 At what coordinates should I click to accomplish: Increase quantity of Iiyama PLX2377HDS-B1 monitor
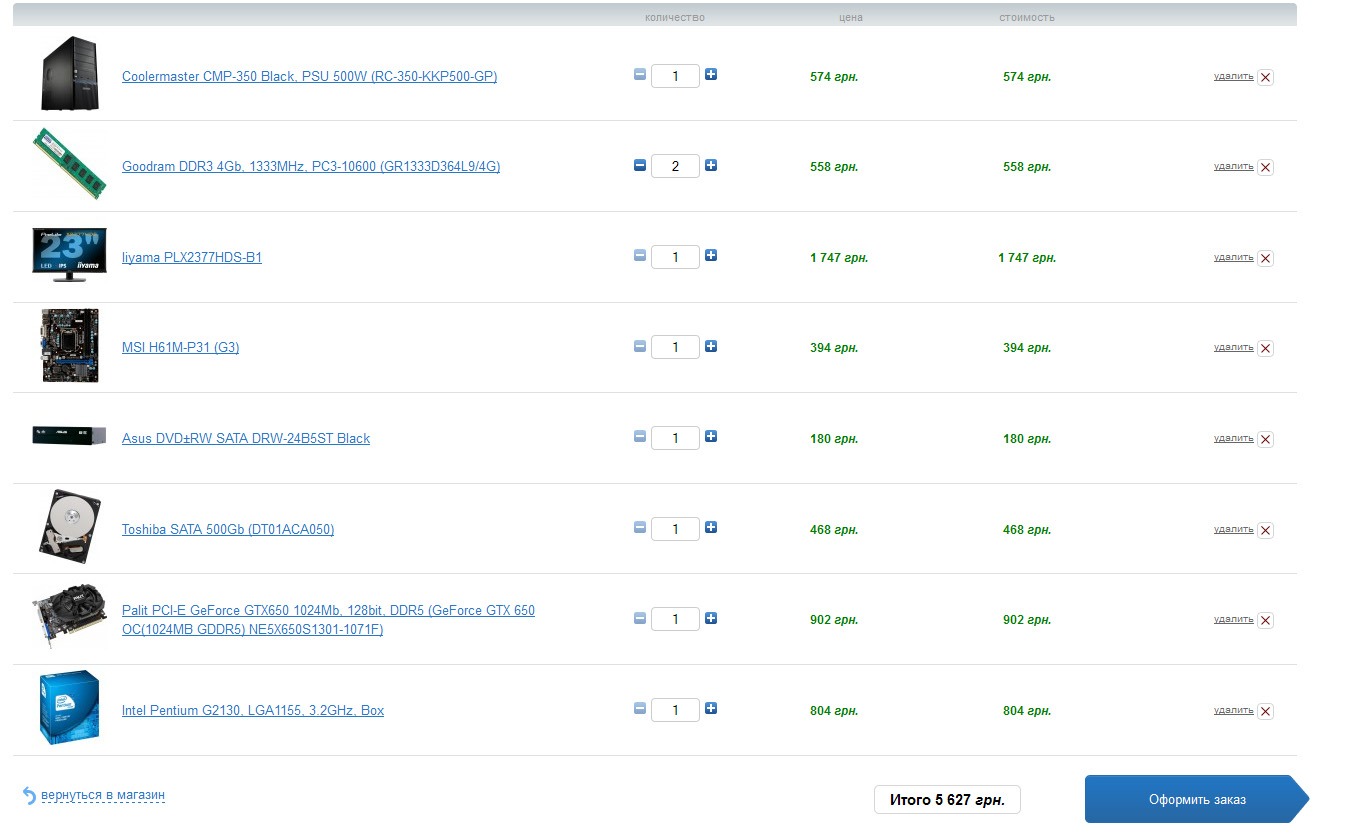tap(711, 255)
